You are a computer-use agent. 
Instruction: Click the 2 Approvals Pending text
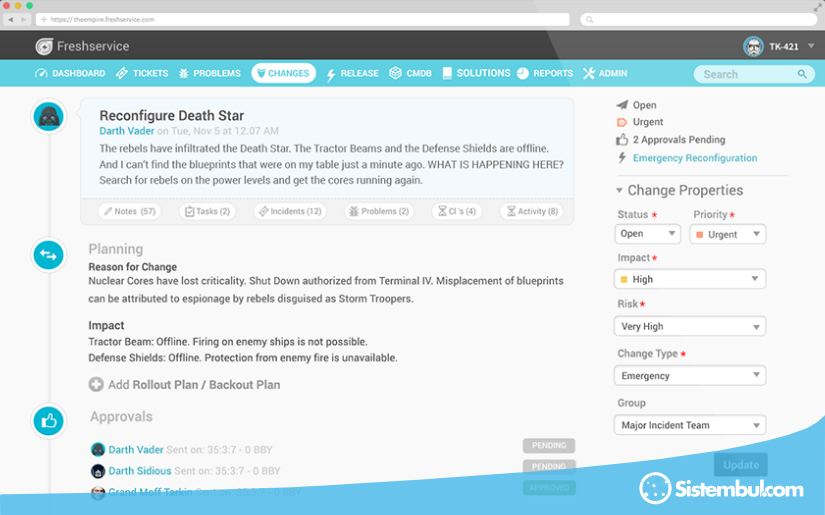point(679,139)
